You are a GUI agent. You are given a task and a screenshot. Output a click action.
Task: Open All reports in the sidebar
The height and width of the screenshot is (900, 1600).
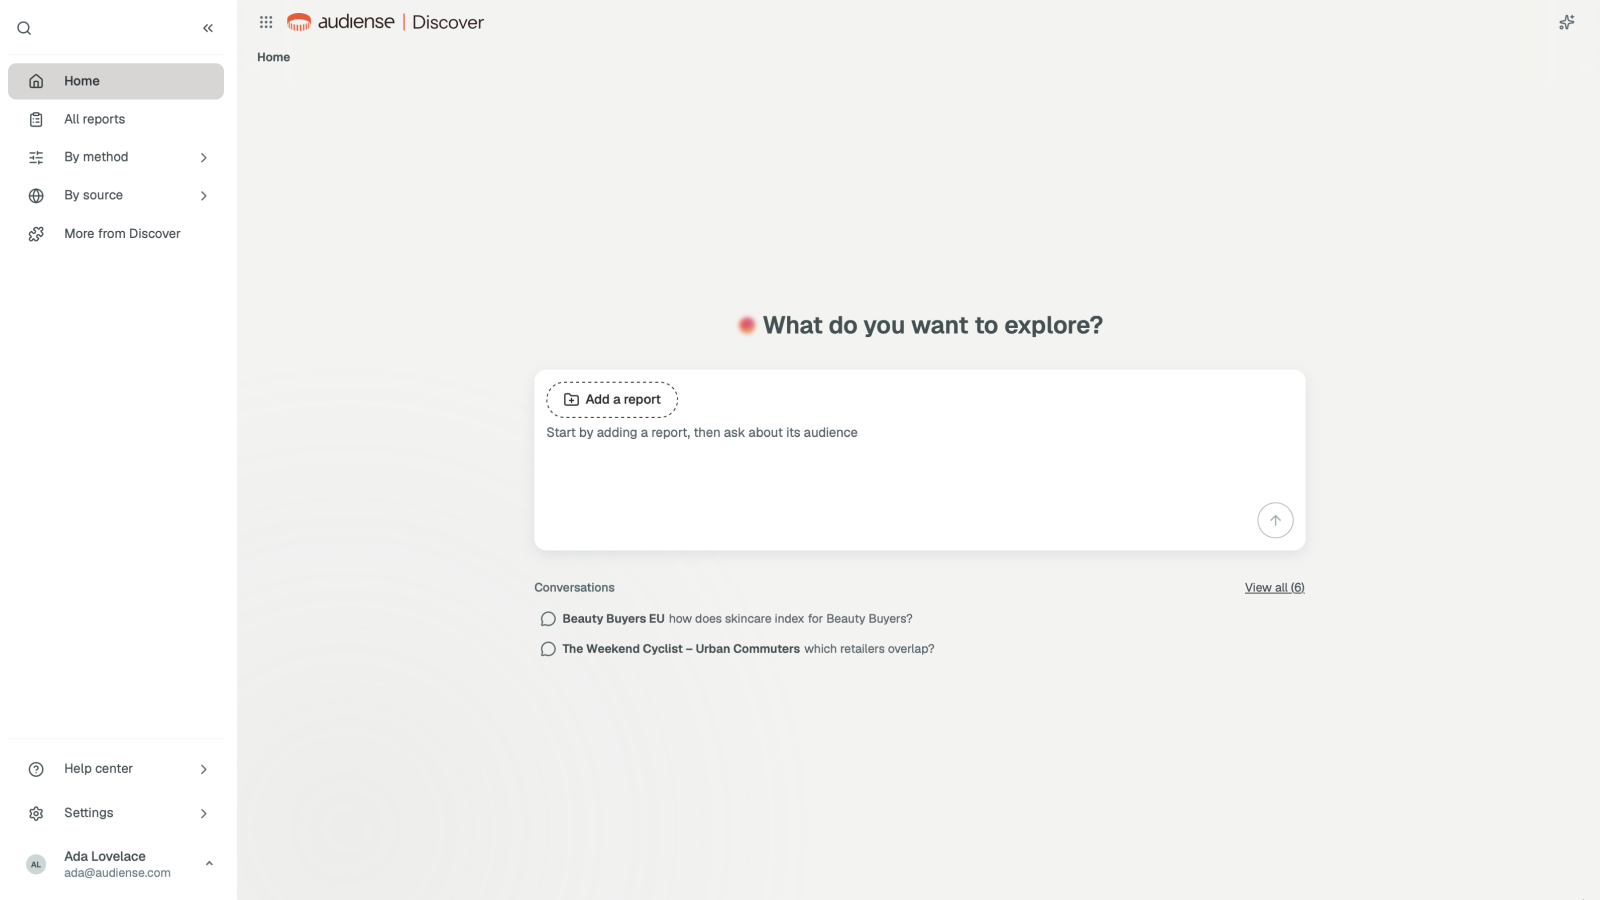tap(116, 119)
